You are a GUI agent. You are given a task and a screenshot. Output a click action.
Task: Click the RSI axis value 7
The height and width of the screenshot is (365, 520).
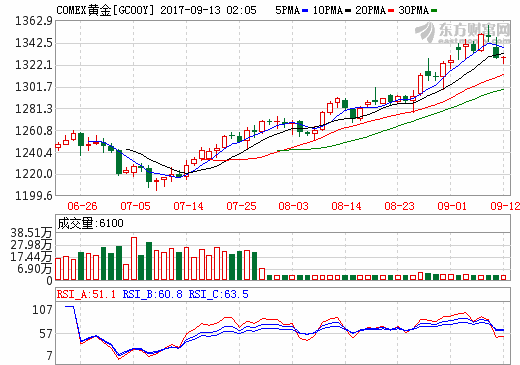pyautogui.click(x=49, y=356)
